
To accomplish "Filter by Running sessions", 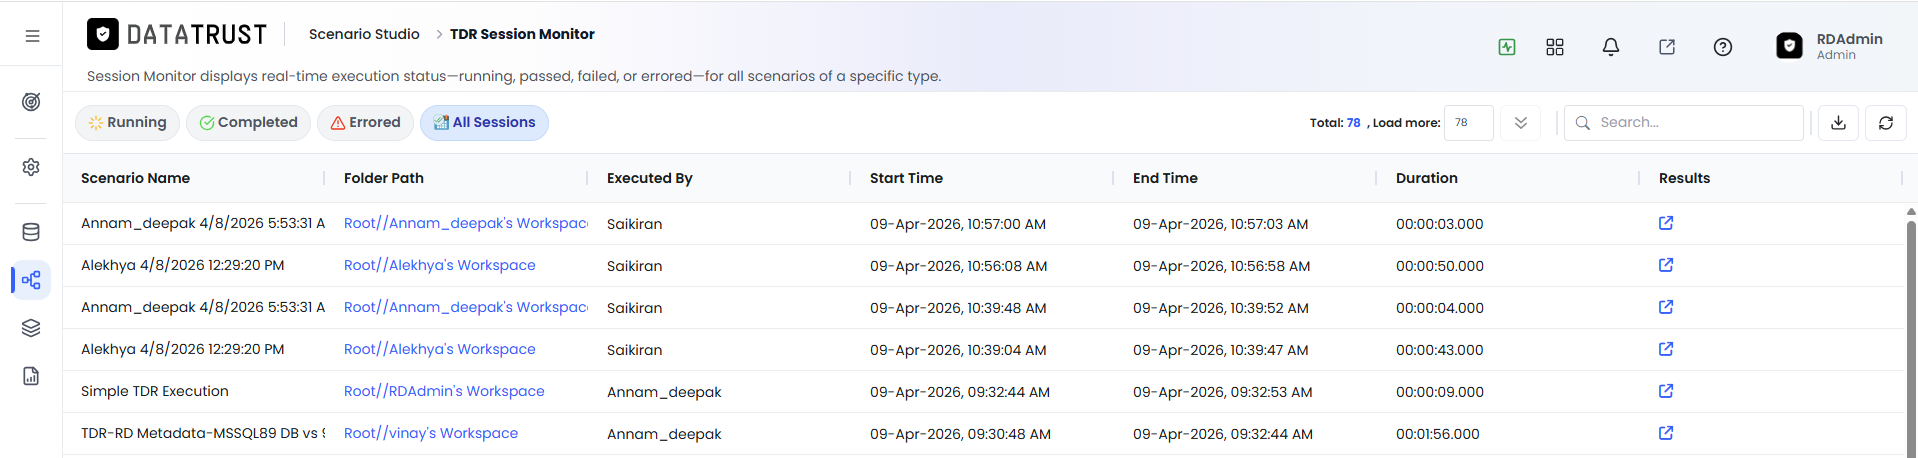I will click(127, 123).
